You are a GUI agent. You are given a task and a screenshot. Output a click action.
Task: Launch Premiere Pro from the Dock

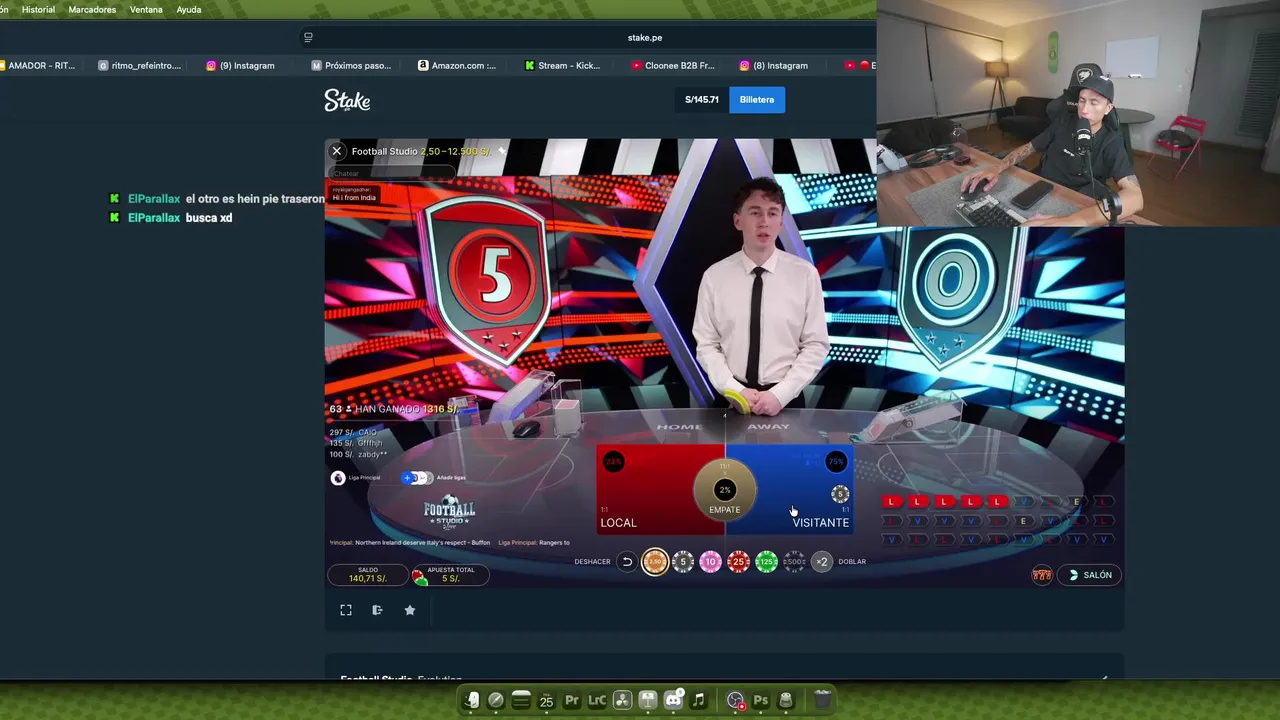click(x=572, y=700)
